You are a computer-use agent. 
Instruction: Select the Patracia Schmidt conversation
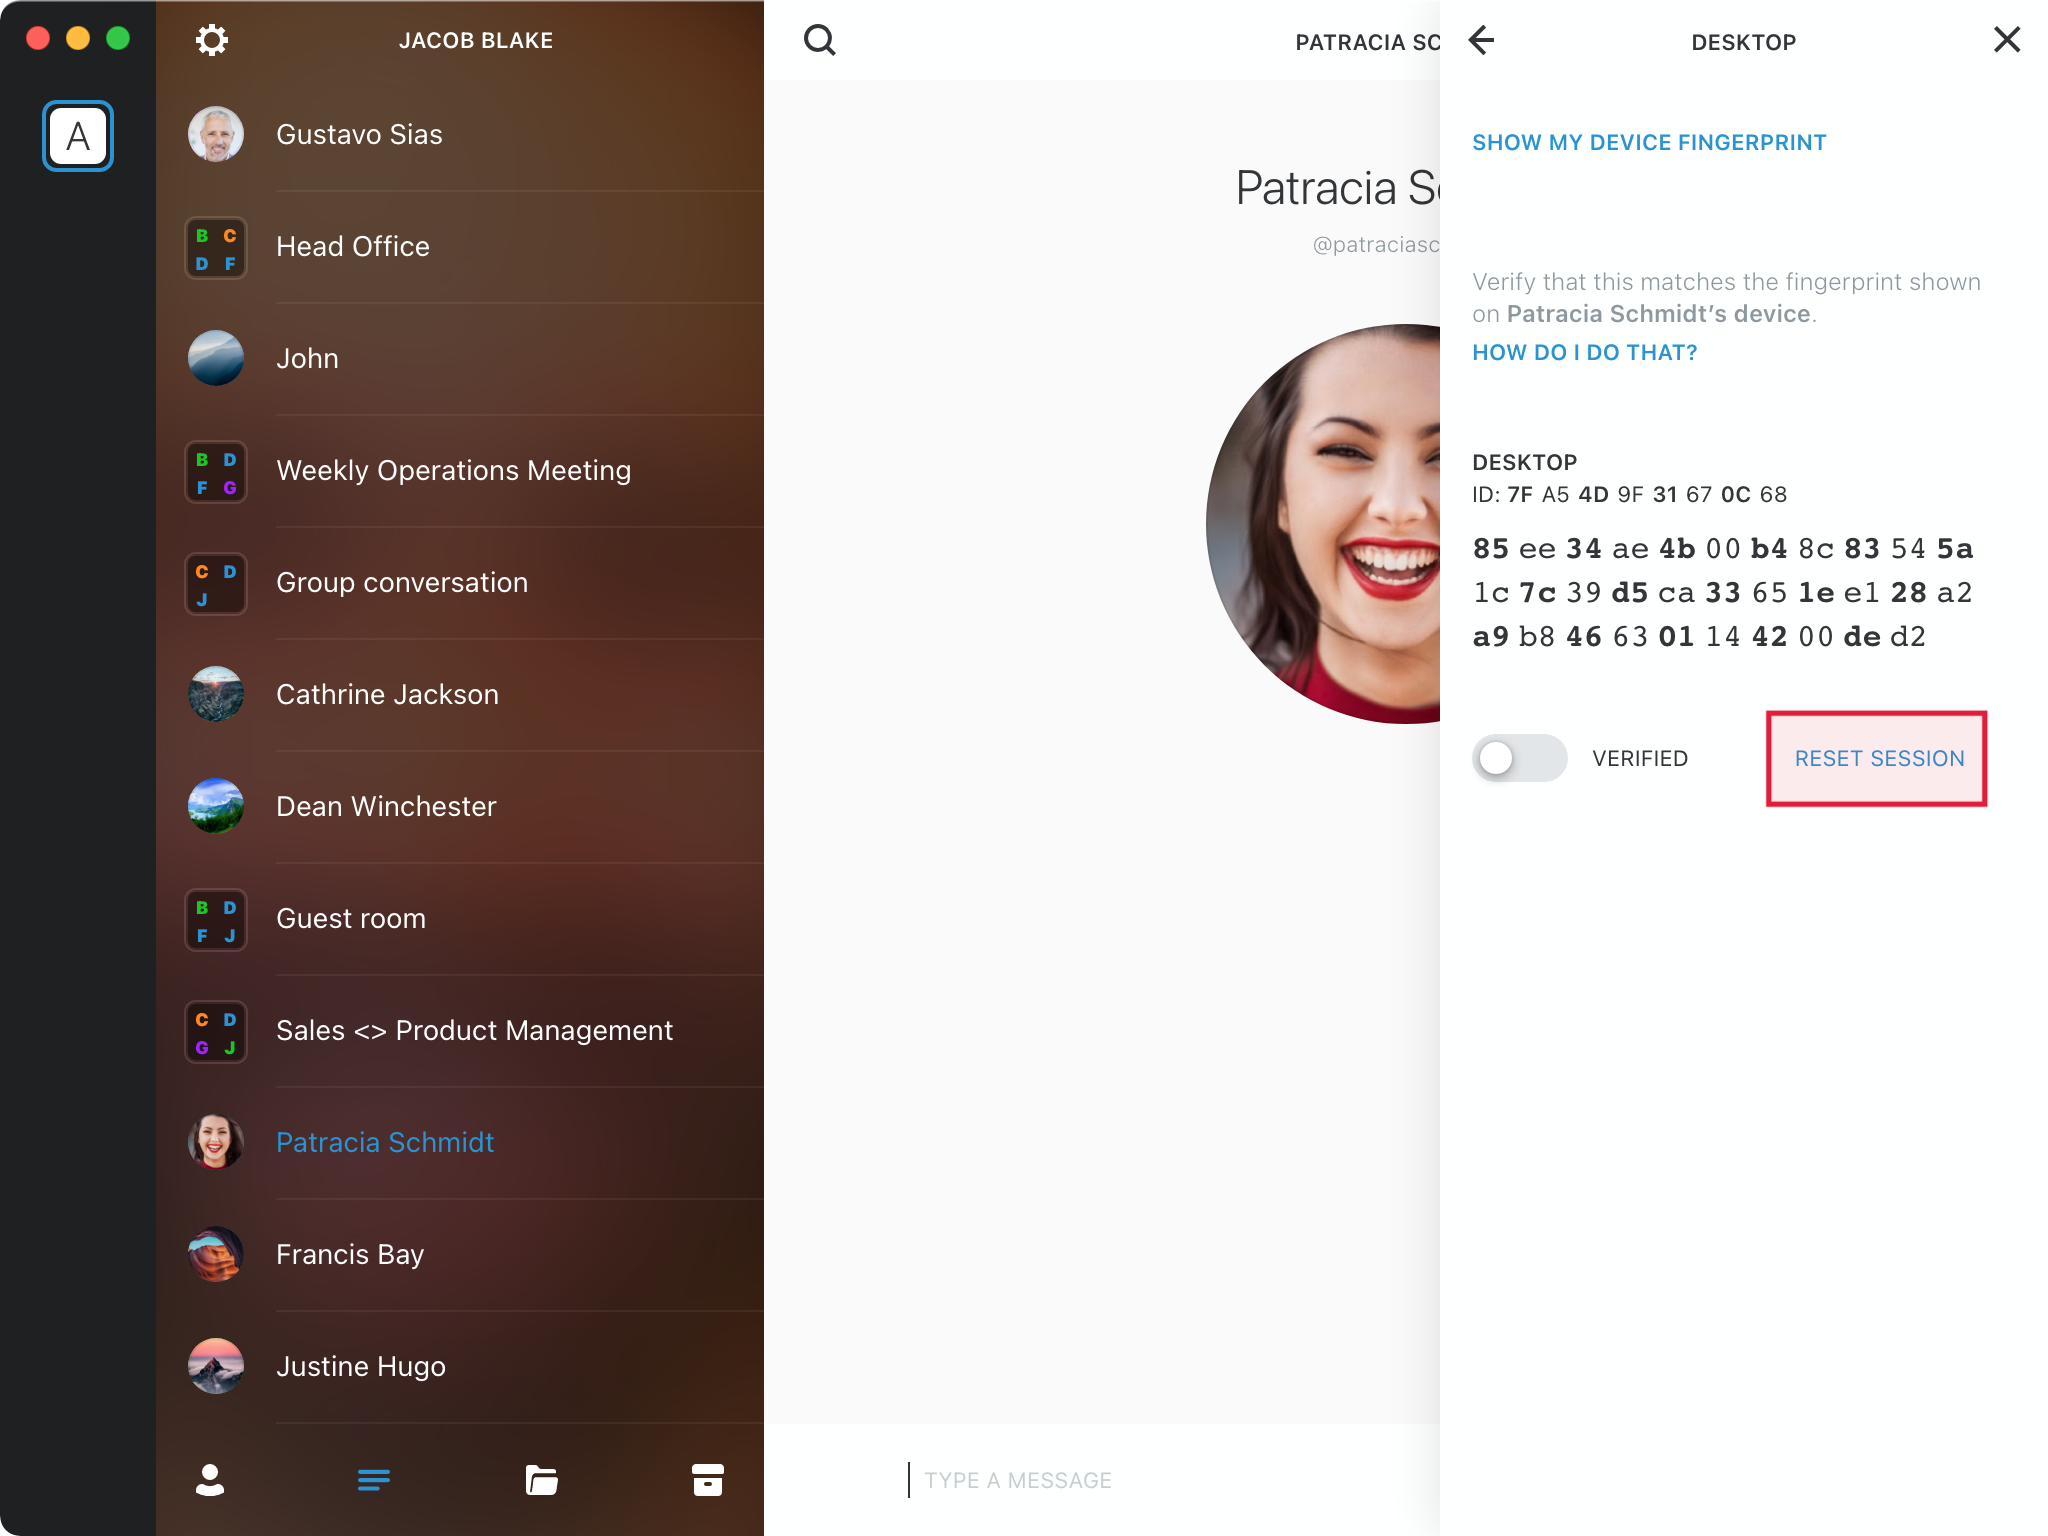385,1143
